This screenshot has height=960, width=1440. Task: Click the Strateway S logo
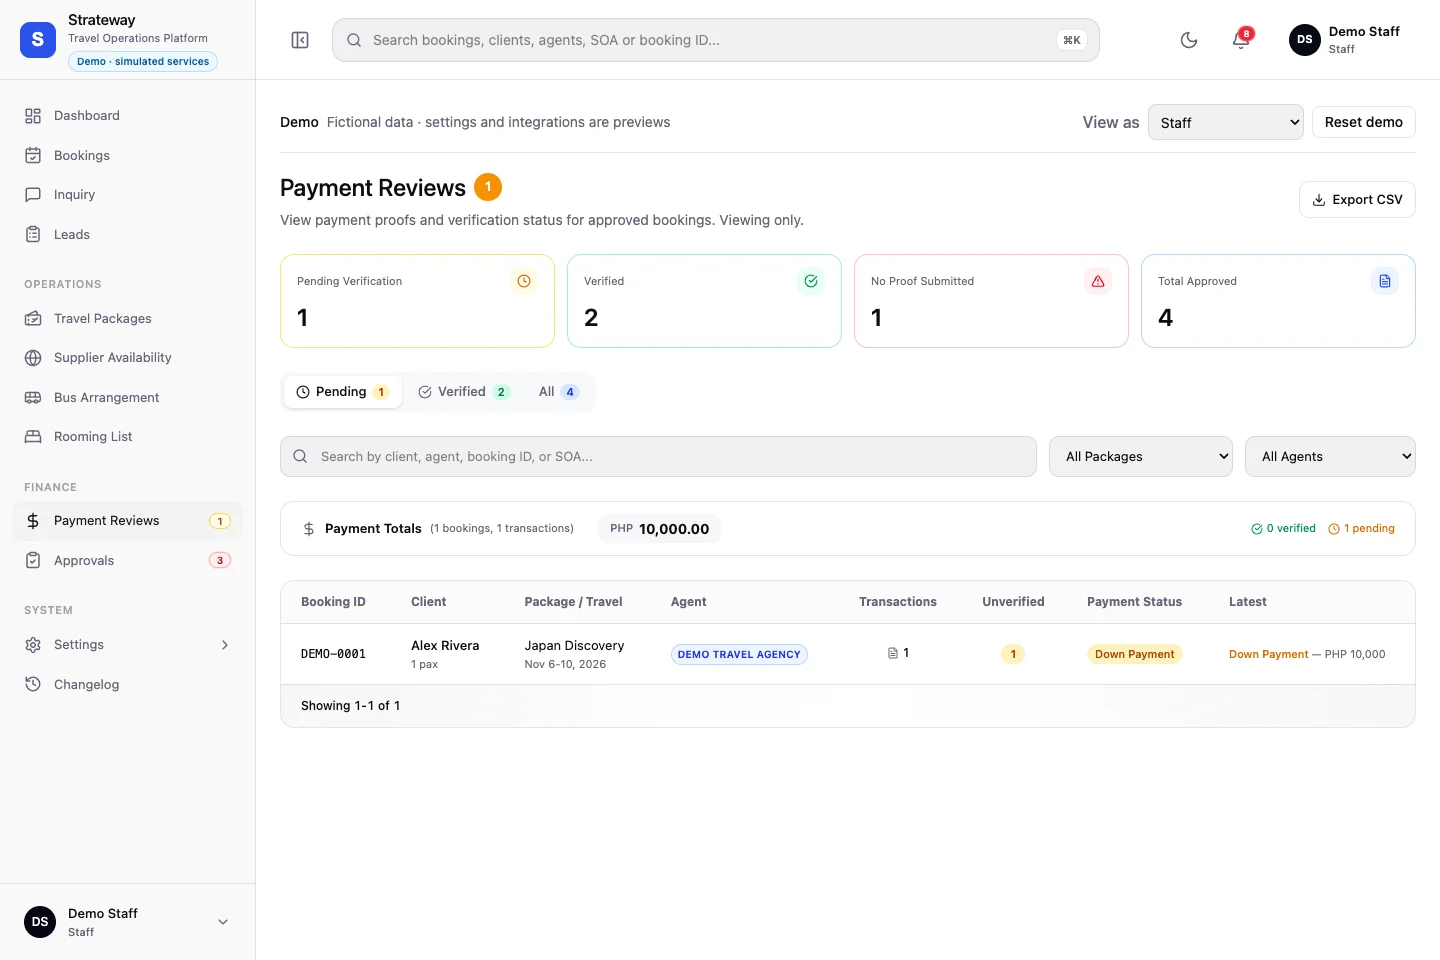(x=38, y=40)
